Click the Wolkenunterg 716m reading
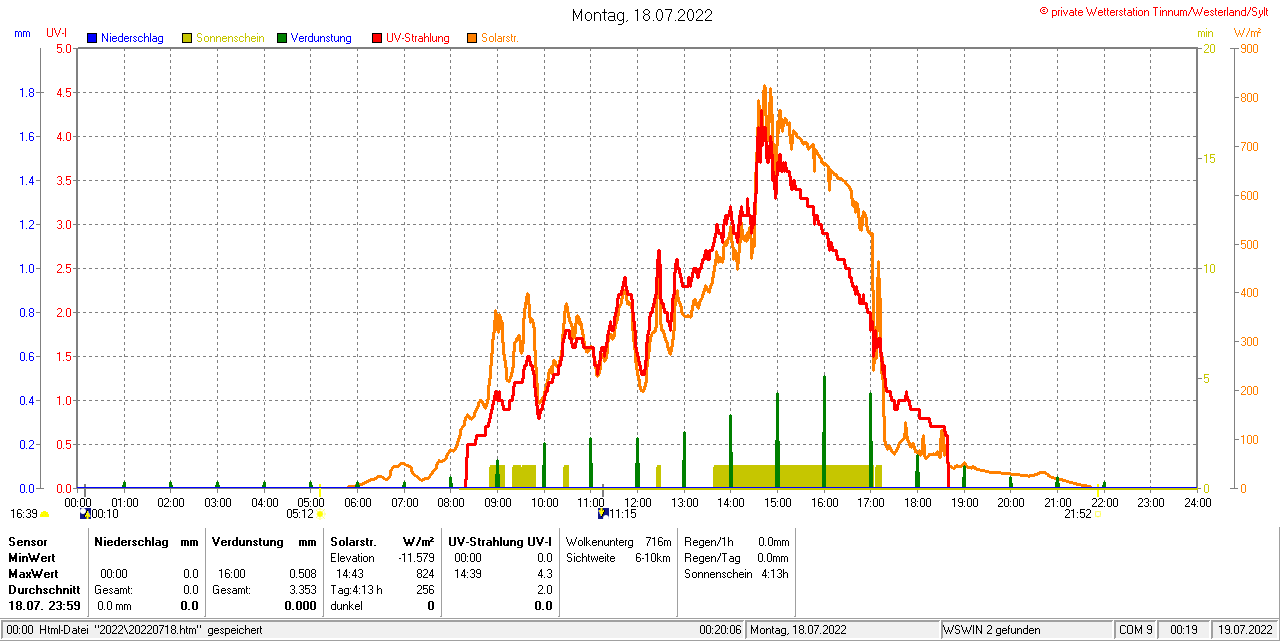Screen dimensions: 1280x641 click(618, 541)
